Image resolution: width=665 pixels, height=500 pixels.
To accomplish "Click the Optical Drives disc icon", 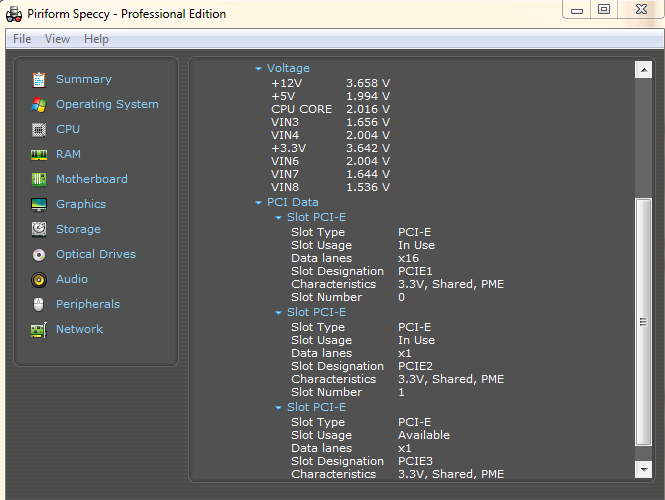I will [39, 254].
